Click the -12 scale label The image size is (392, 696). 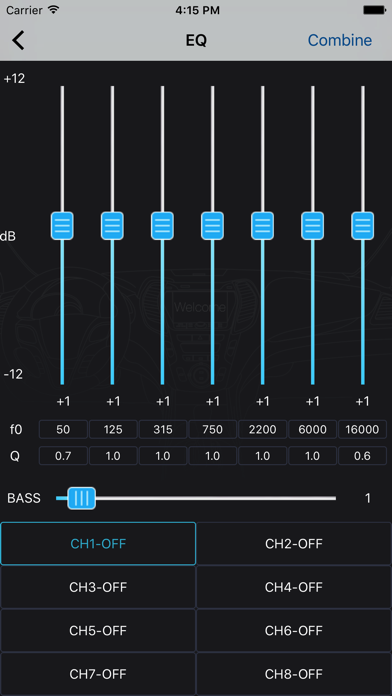(x=13, y=375)
